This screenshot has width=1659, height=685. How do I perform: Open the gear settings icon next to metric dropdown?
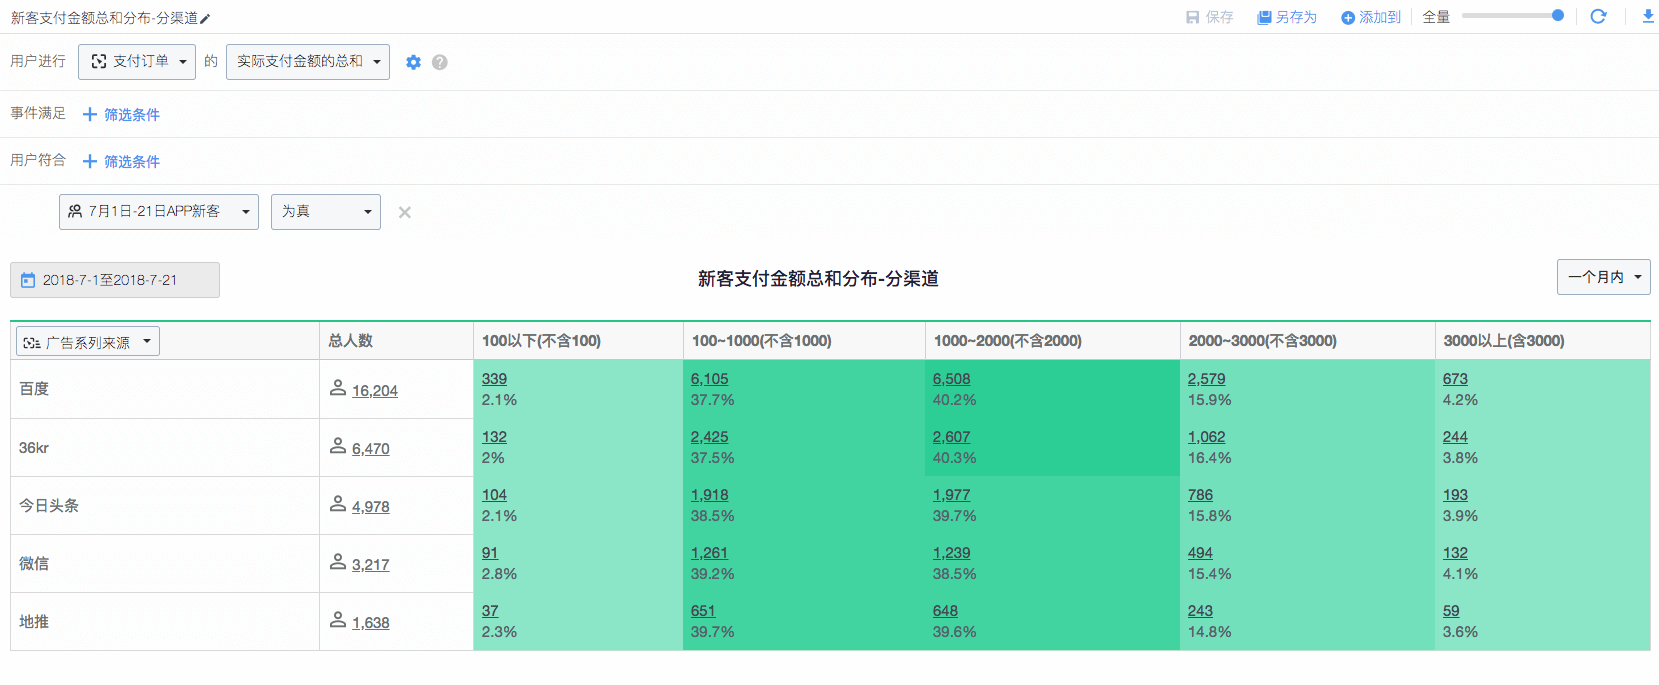click(413, 62)
